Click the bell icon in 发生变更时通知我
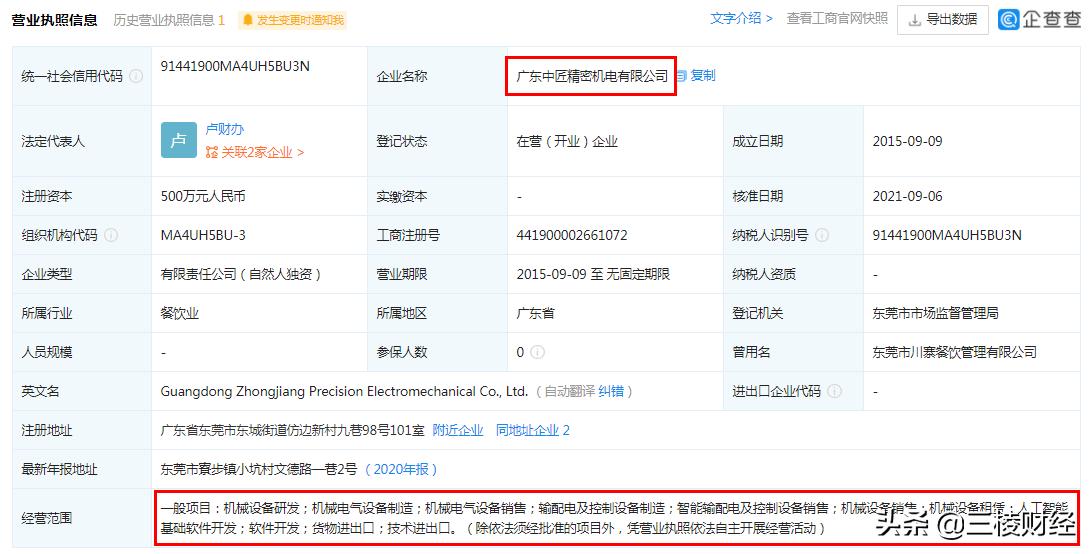 coord(248,20)
